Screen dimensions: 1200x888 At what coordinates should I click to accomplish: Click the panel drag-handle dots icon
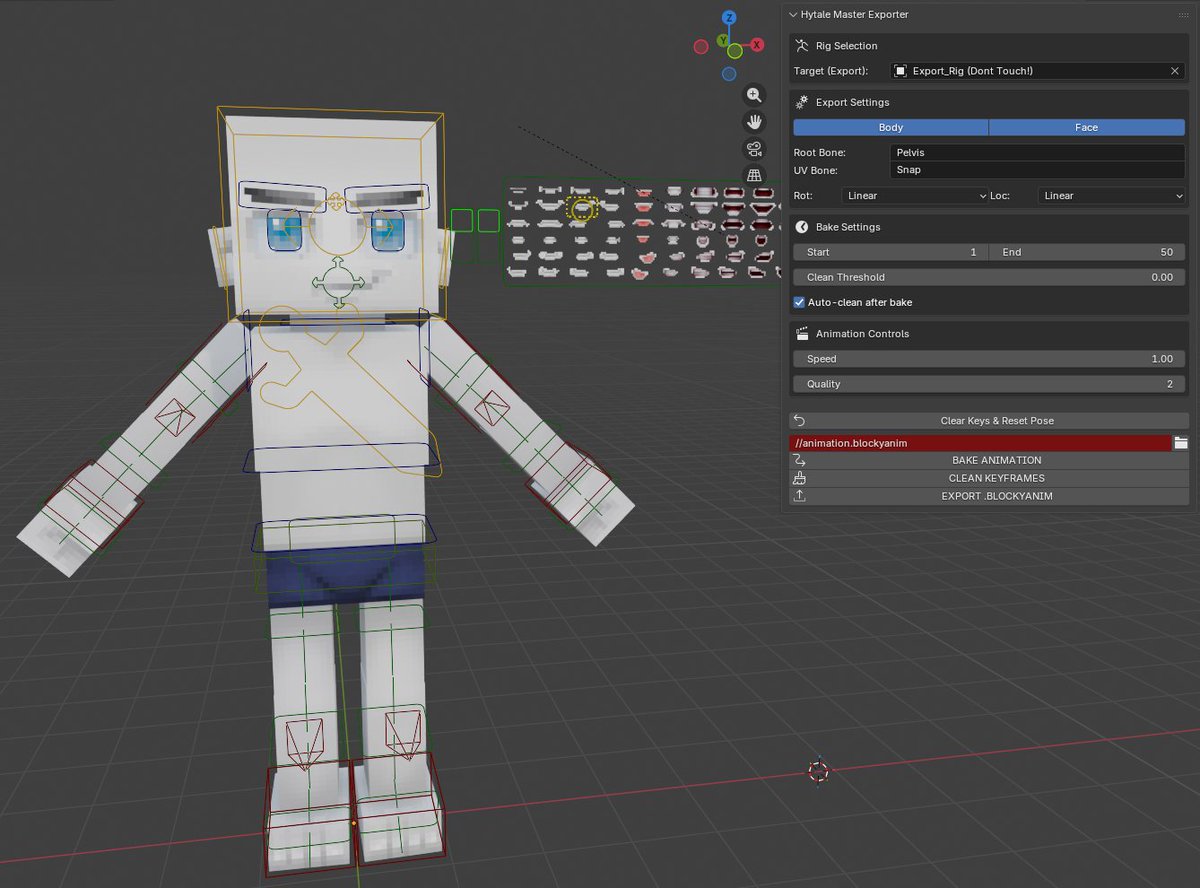pos(1183,15)
